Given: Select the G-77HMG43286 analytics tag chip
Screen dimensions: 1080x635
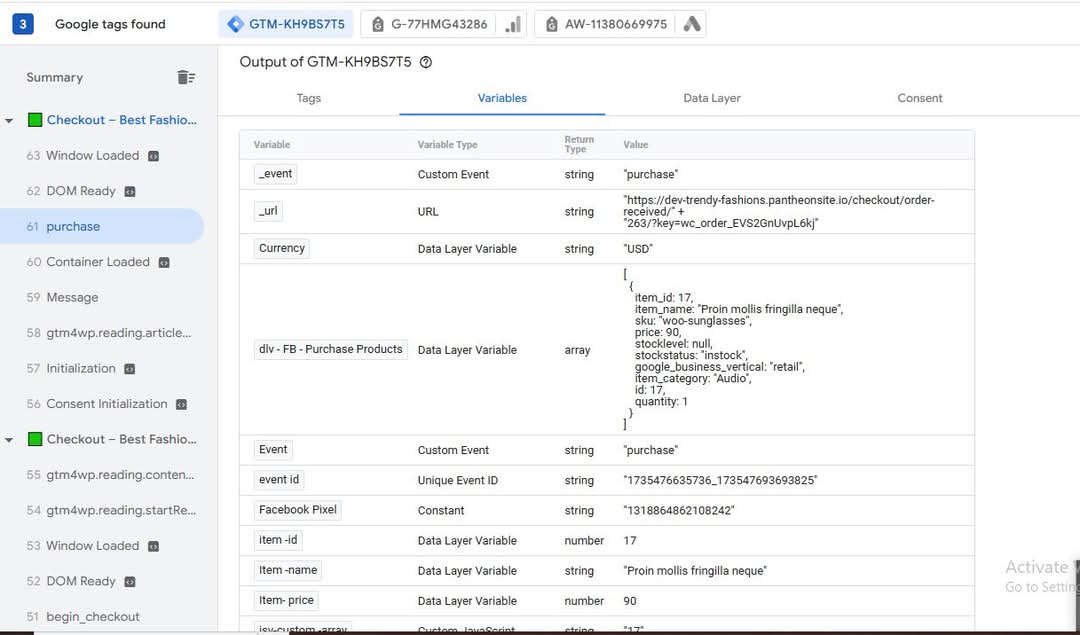Looking at the screenshot, I should coord(444,24).
